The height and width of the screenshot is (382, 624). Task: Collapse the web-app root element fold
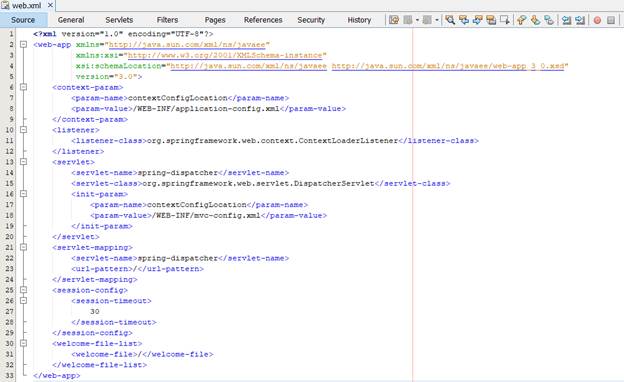pyautogui.click(x=23, y=44)
